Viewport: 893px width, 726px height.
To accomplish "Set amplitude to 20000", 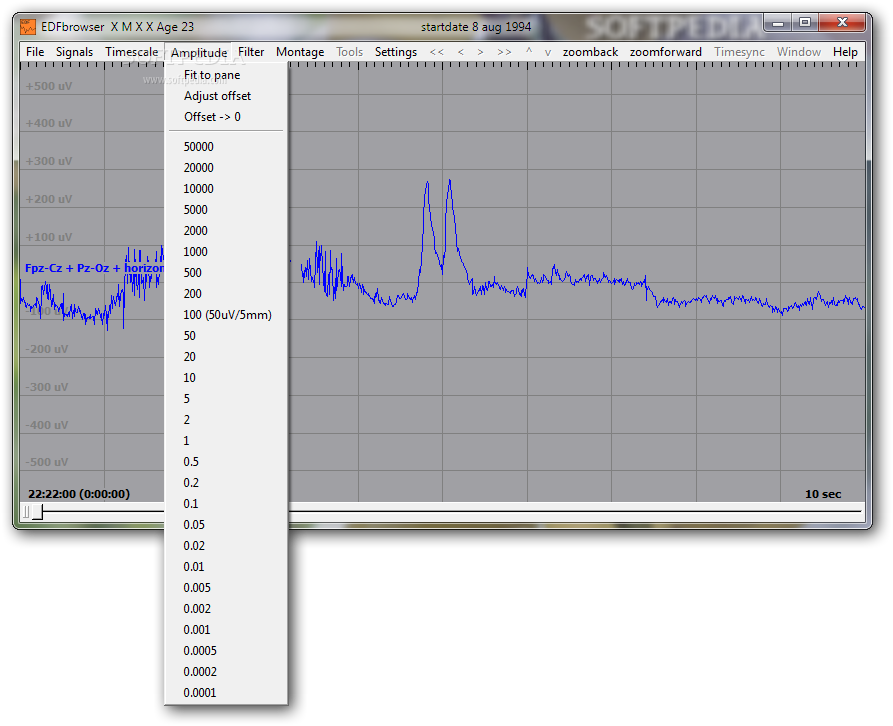I will pos(226,168).
